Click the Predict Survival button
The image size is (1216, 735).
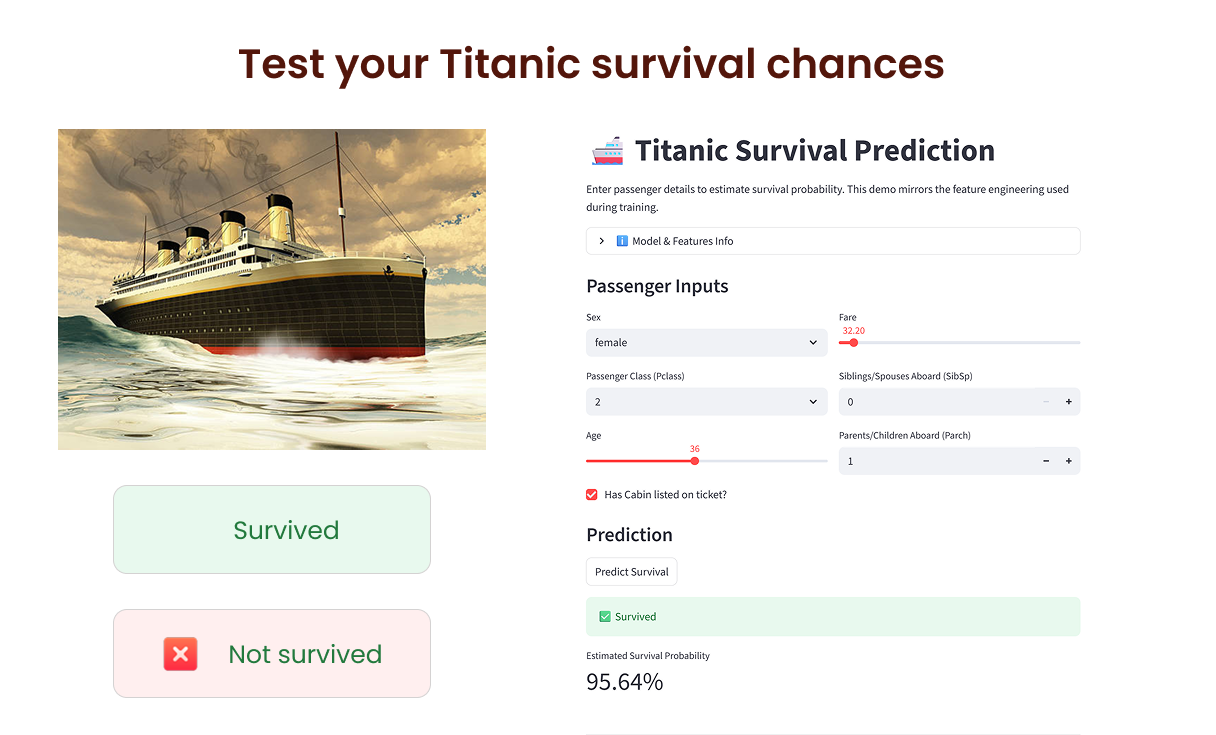[632, 572]
